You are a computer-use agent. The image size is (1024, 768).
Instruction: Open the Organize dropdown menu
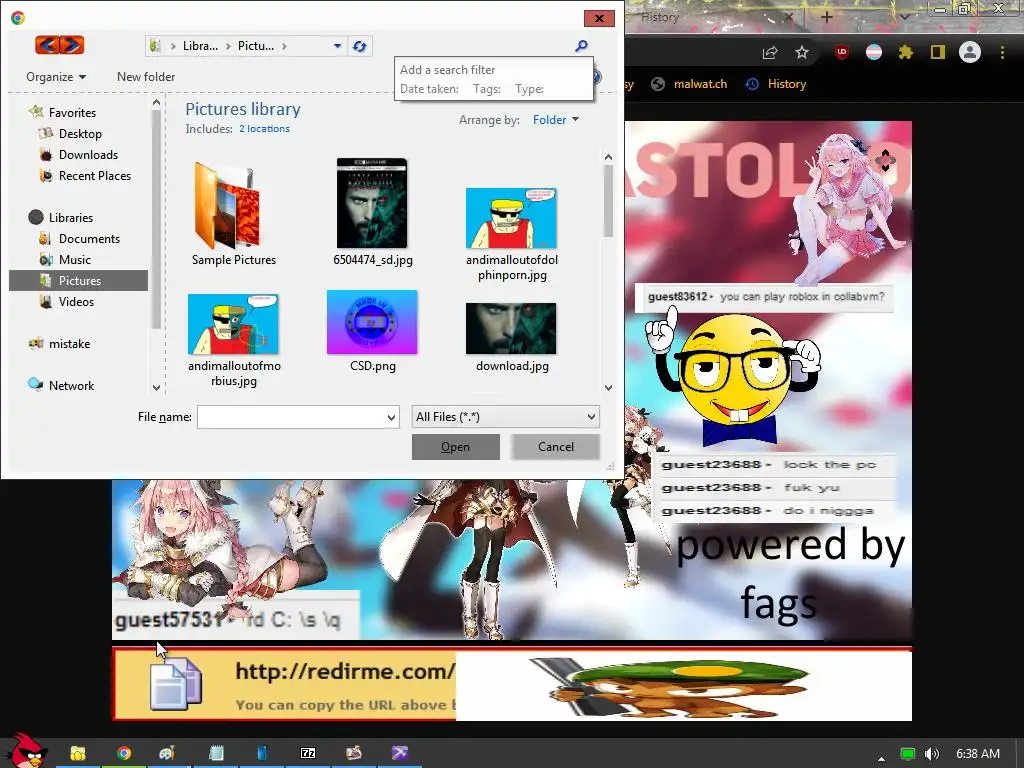coord(56,76)
